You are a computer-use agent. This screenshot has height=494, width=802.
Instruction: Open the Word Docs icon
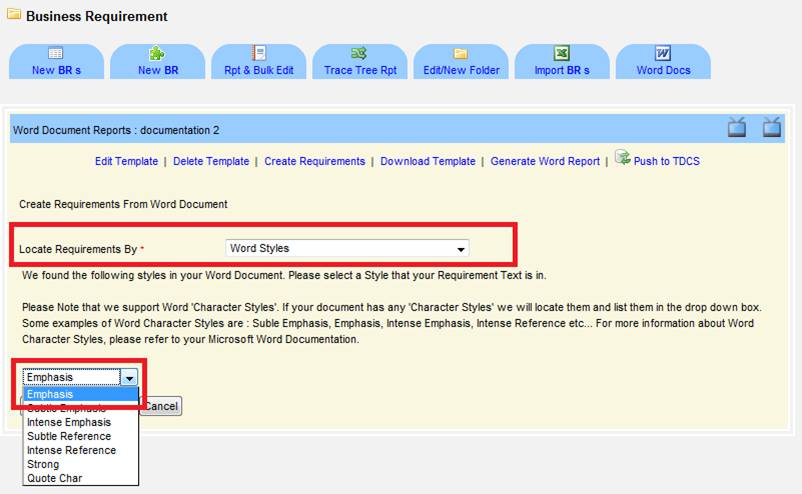pos(663,53)
